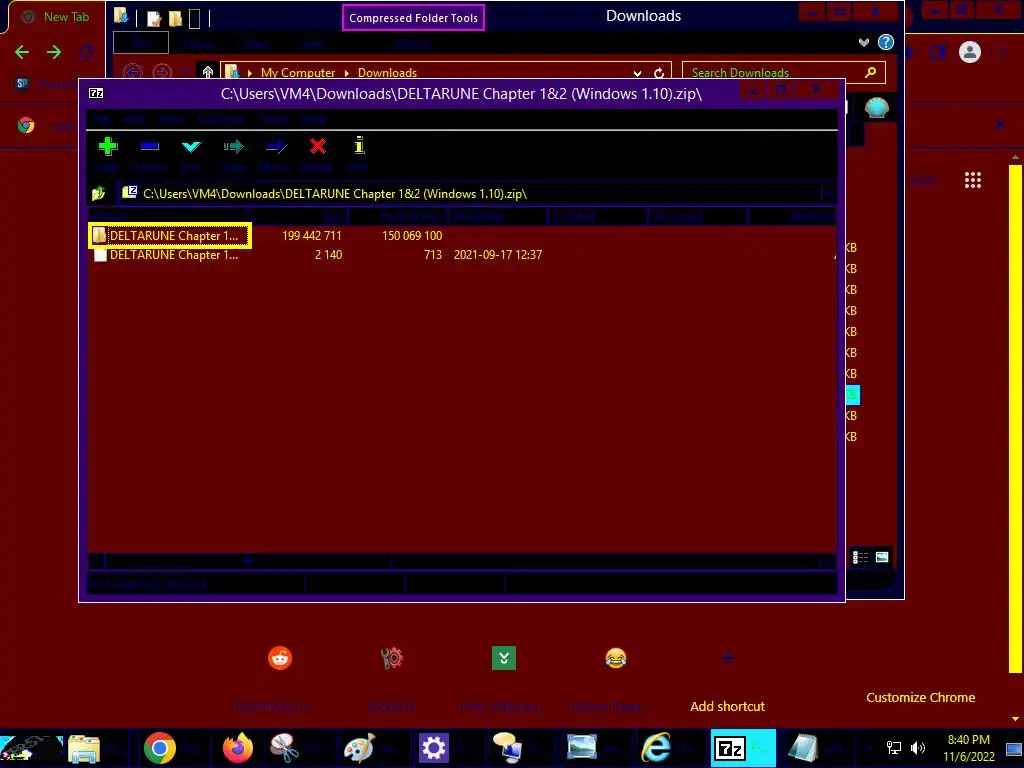Open the File tab in Downloads Explorer
The width and height of the screenshot is (1024, 768).
(x=141, y=44)
